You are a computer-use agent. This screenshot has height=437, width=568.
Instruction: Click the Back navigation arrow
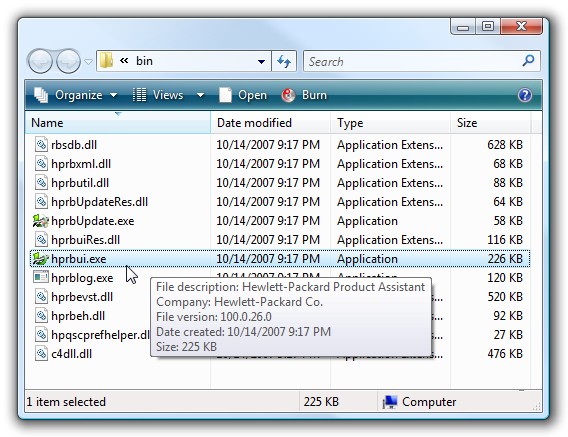[x=40, y=61]
